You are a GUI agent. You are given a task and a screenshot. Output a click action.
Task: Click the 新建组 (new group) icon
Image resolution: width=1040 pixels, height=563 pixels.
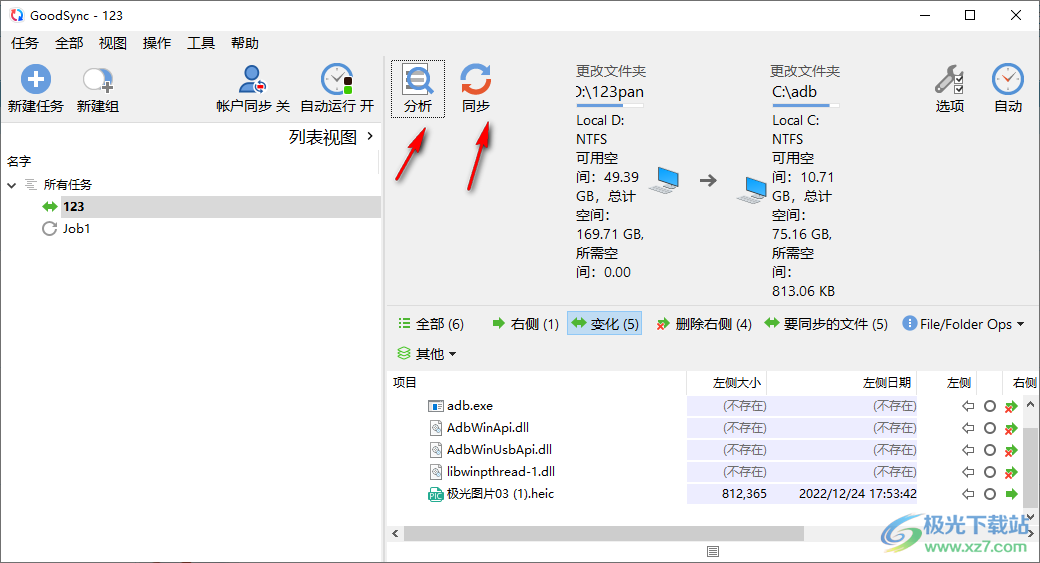pos(98,80)
